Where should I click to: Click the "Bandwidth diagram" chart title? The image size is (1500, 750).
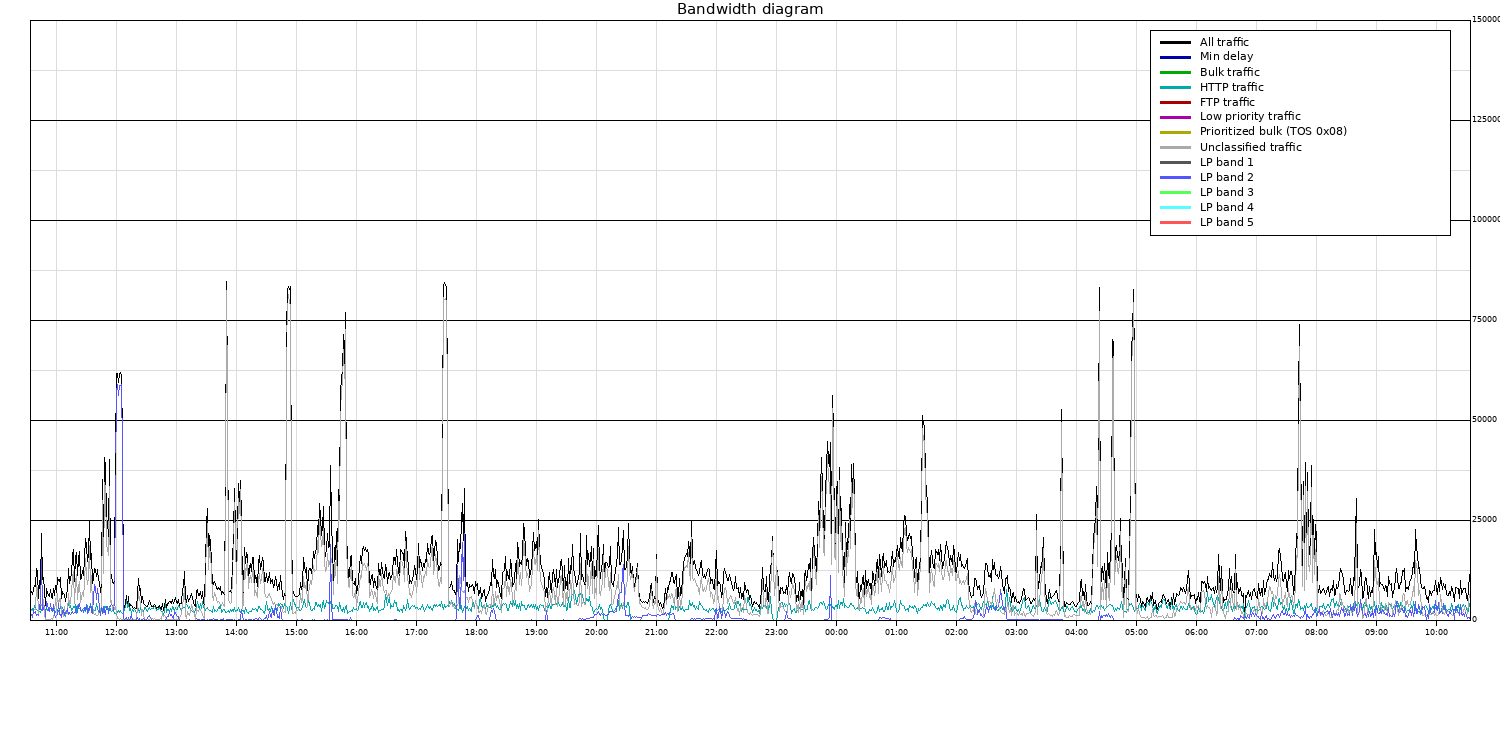750,10
